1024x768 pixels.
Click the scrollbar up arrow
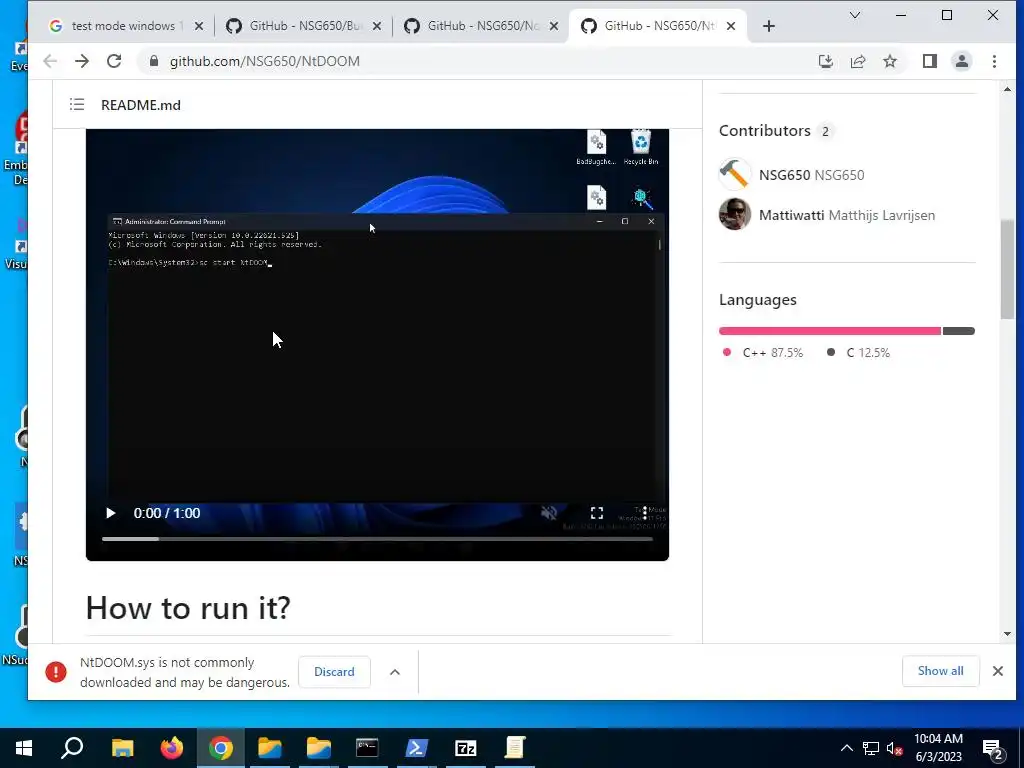coord(1007,89)
